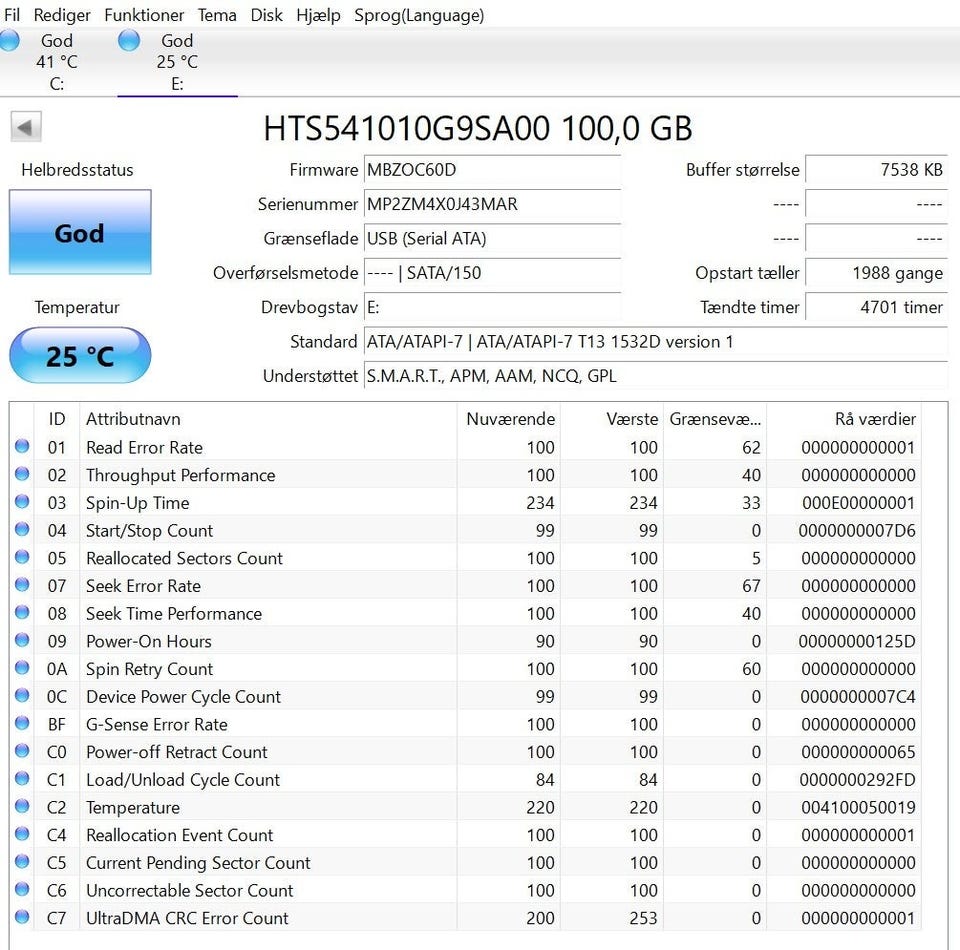Click the previous disk arrow button
Viewport: 960px width, 950px height.
click(x=25, y=127)
